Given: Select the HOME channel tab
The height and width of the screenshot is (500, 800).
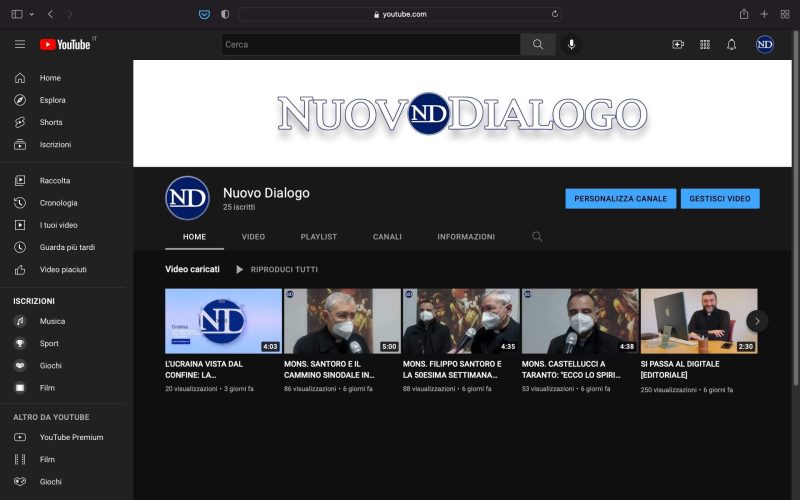Looking at the screenshot, I should pyautogui.click(x=194, y=237).
